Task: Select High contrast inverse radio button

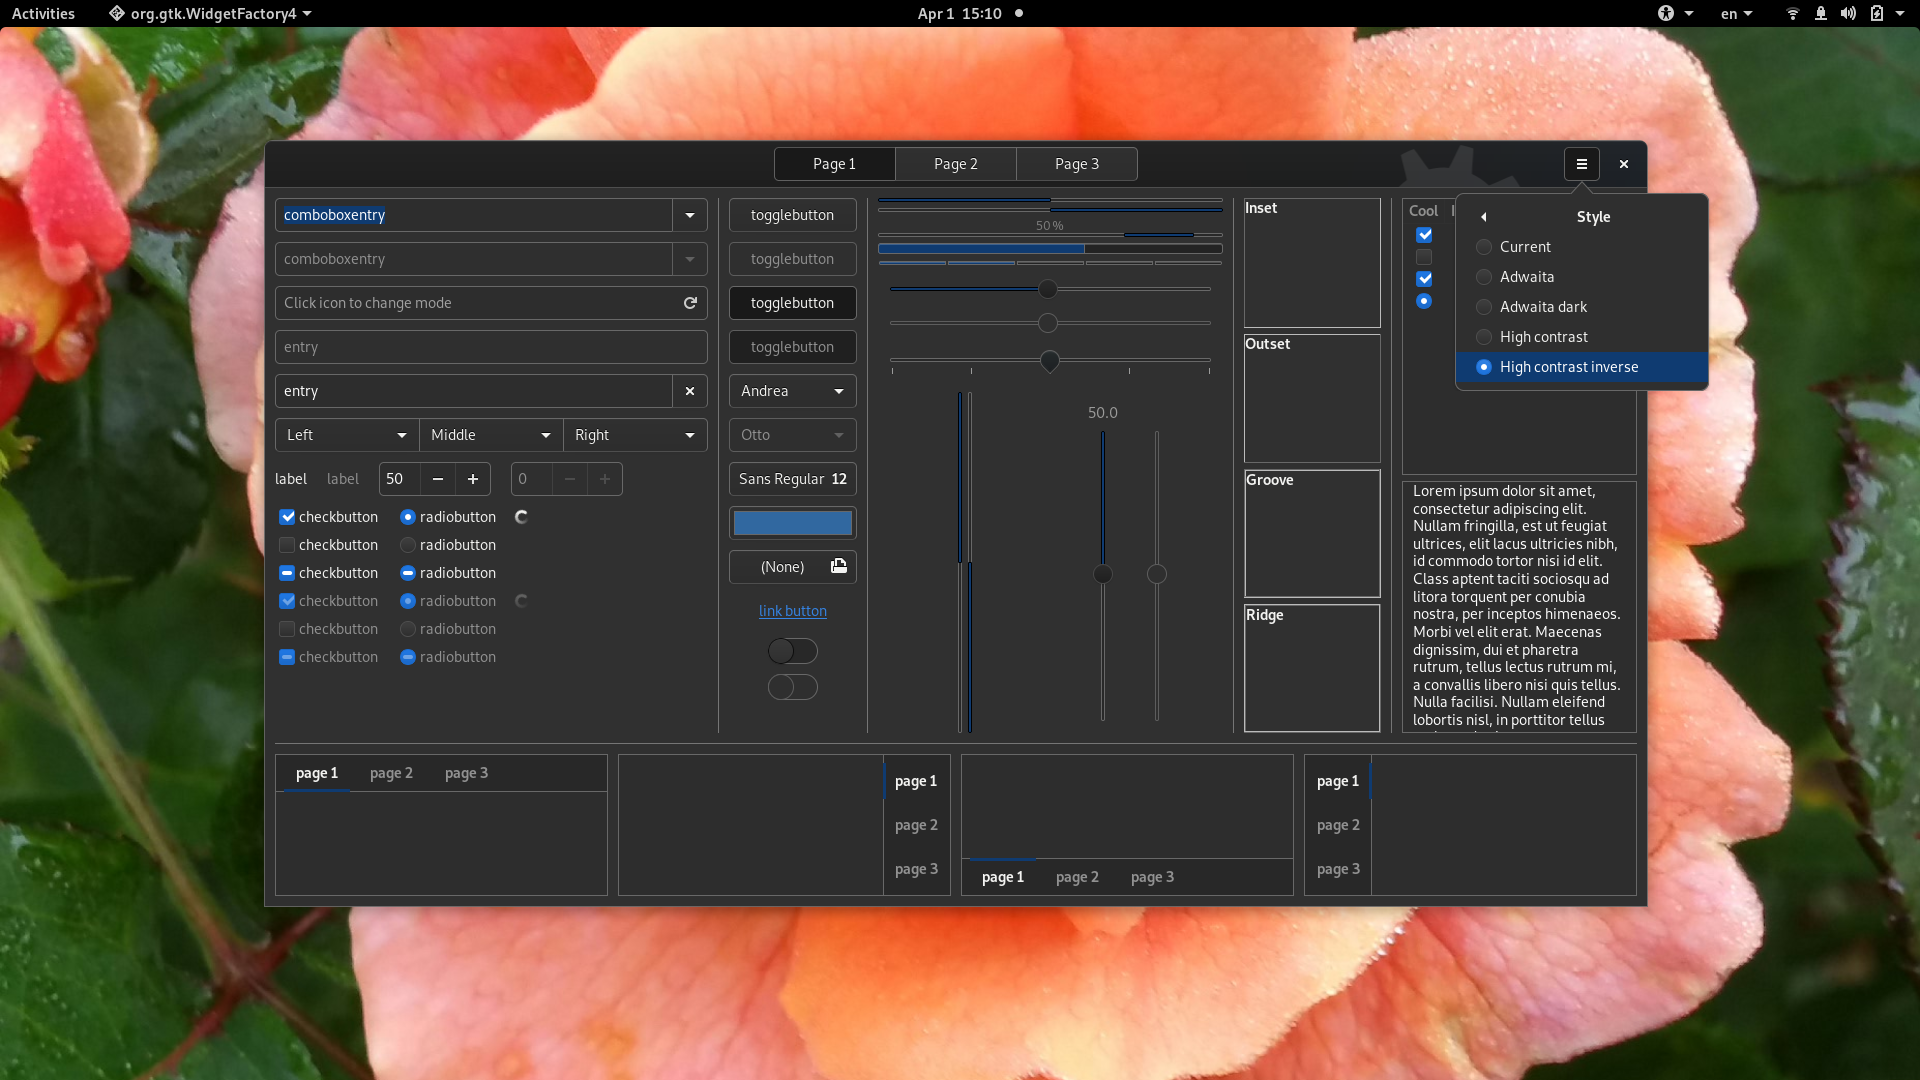Action: click(1484, 367)
